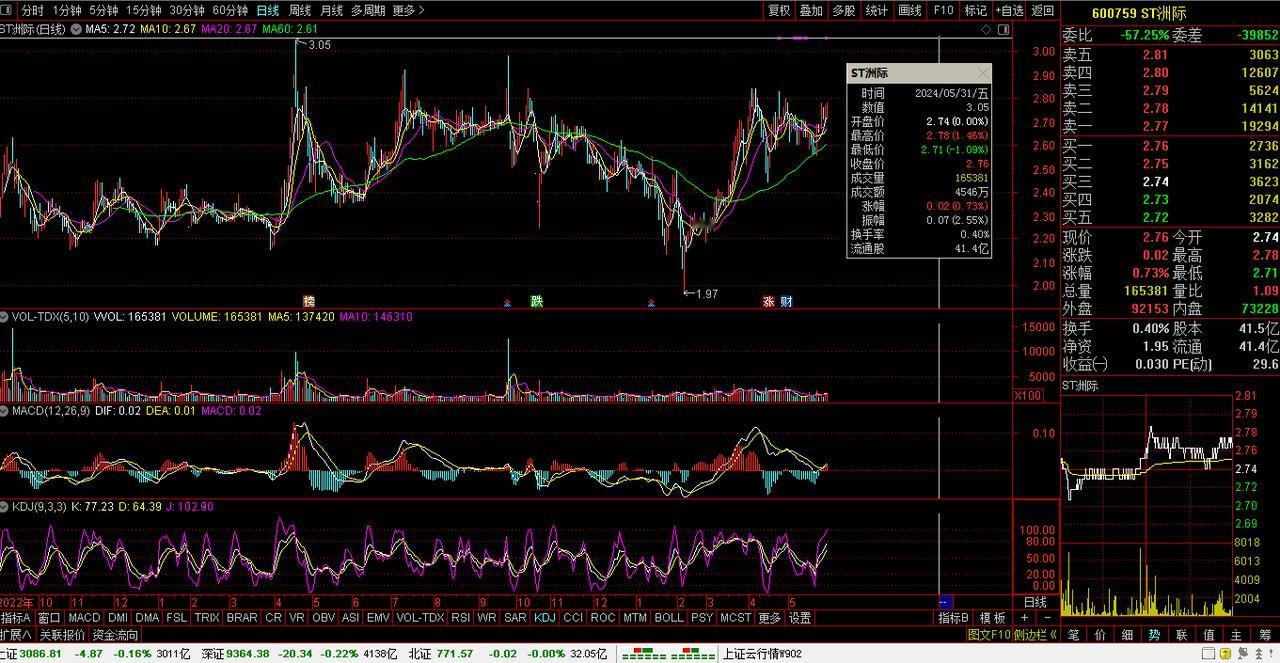Open the 多周期 menu
1280x663 pixels.
point(367,10)
